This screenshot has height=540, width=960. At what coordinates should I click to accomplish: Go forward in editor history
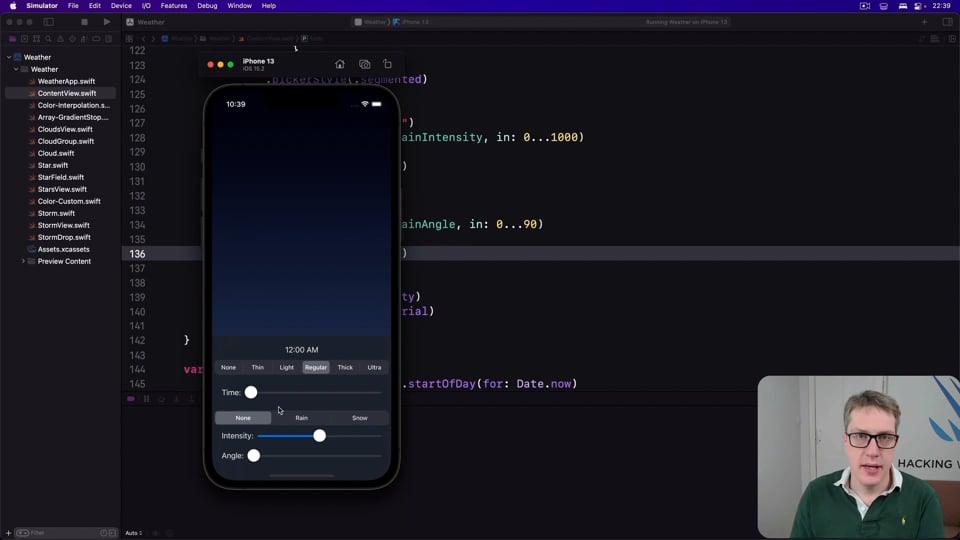[153, 39]
